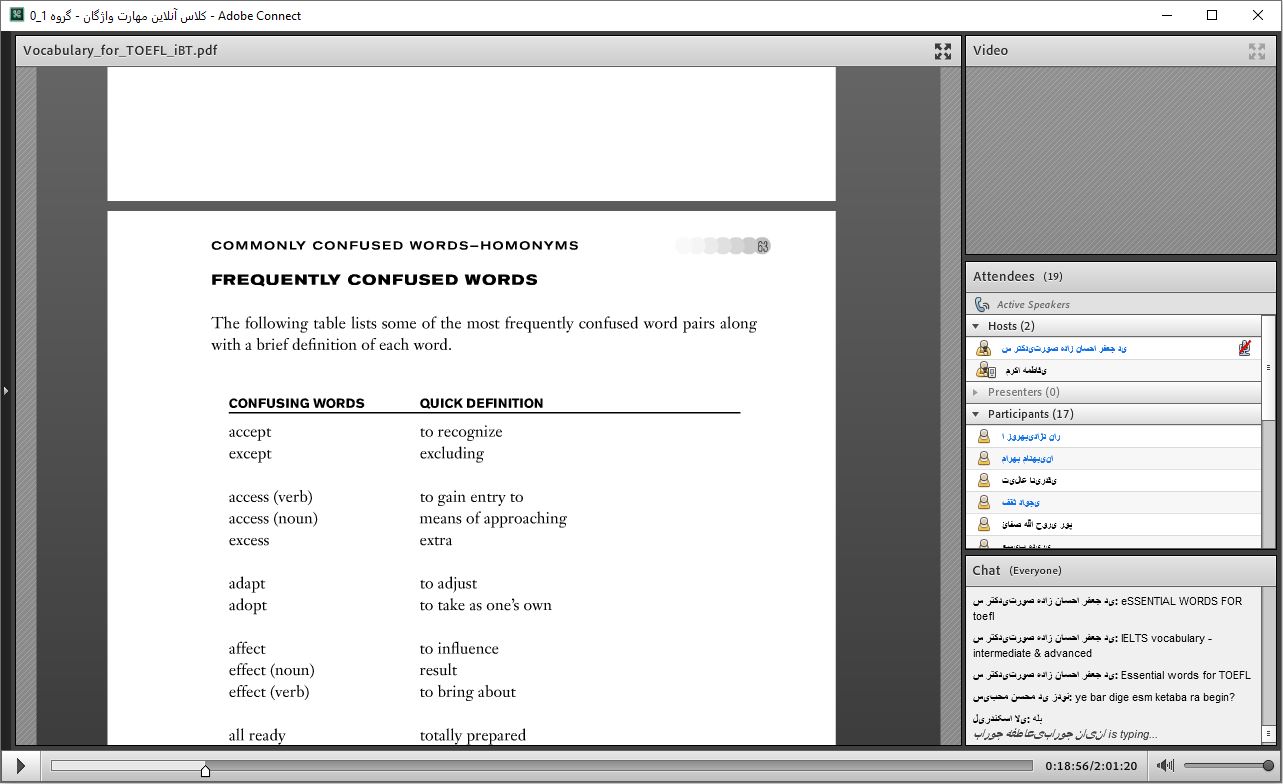Move the recording seek handle
This screenshot has height=784, width=1283.
point(205,770)
